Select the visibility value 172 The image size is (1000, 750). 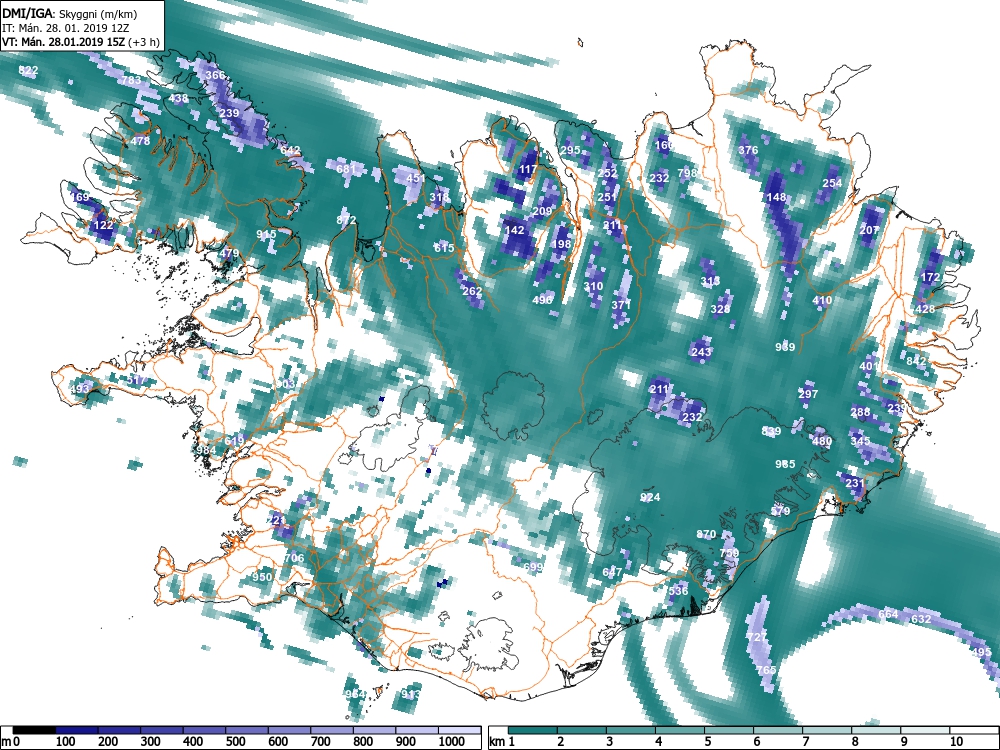click(930, 277)
